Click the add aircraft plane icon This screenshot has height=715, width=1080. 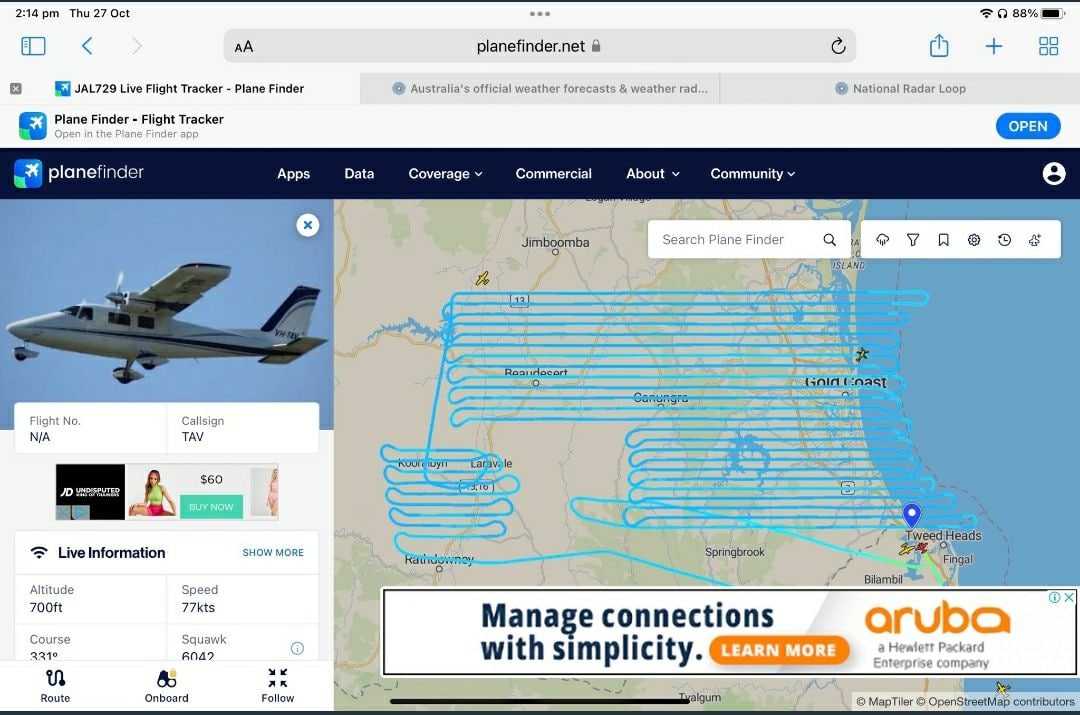click(x=1035, y=240)
